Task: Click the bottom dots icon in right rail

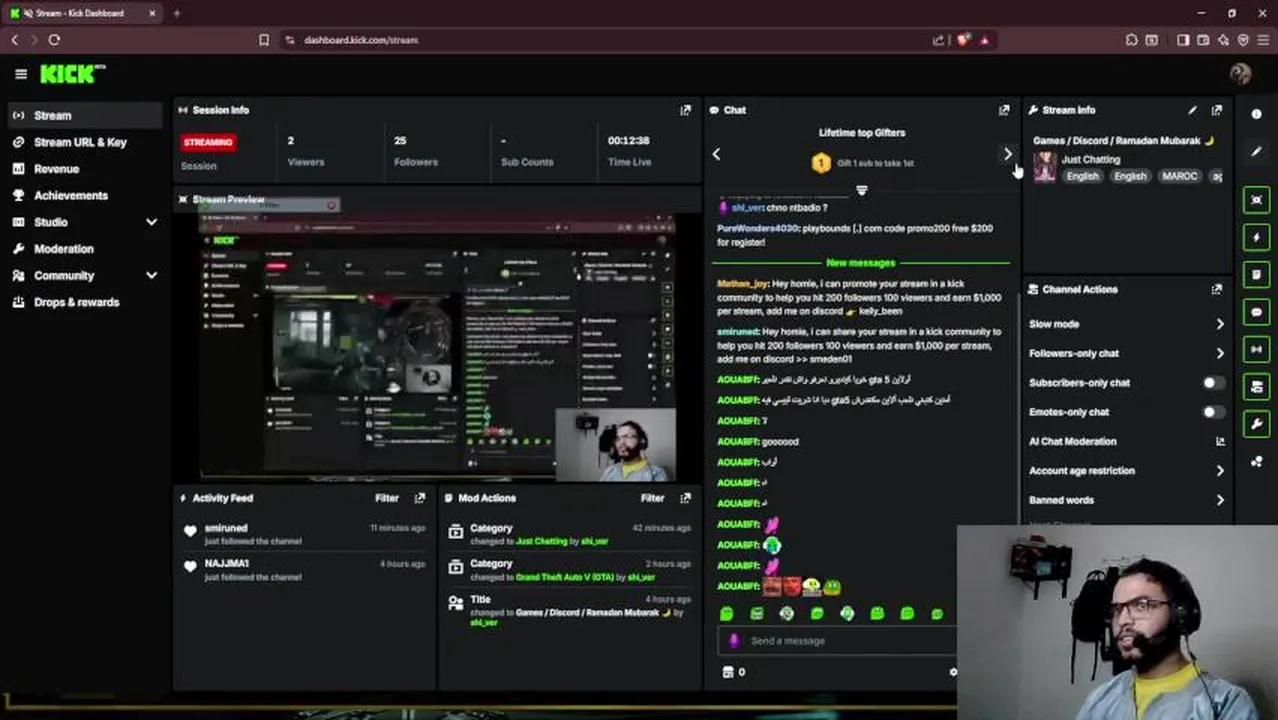Action: pyautogui.click(x=1257, y=461)
